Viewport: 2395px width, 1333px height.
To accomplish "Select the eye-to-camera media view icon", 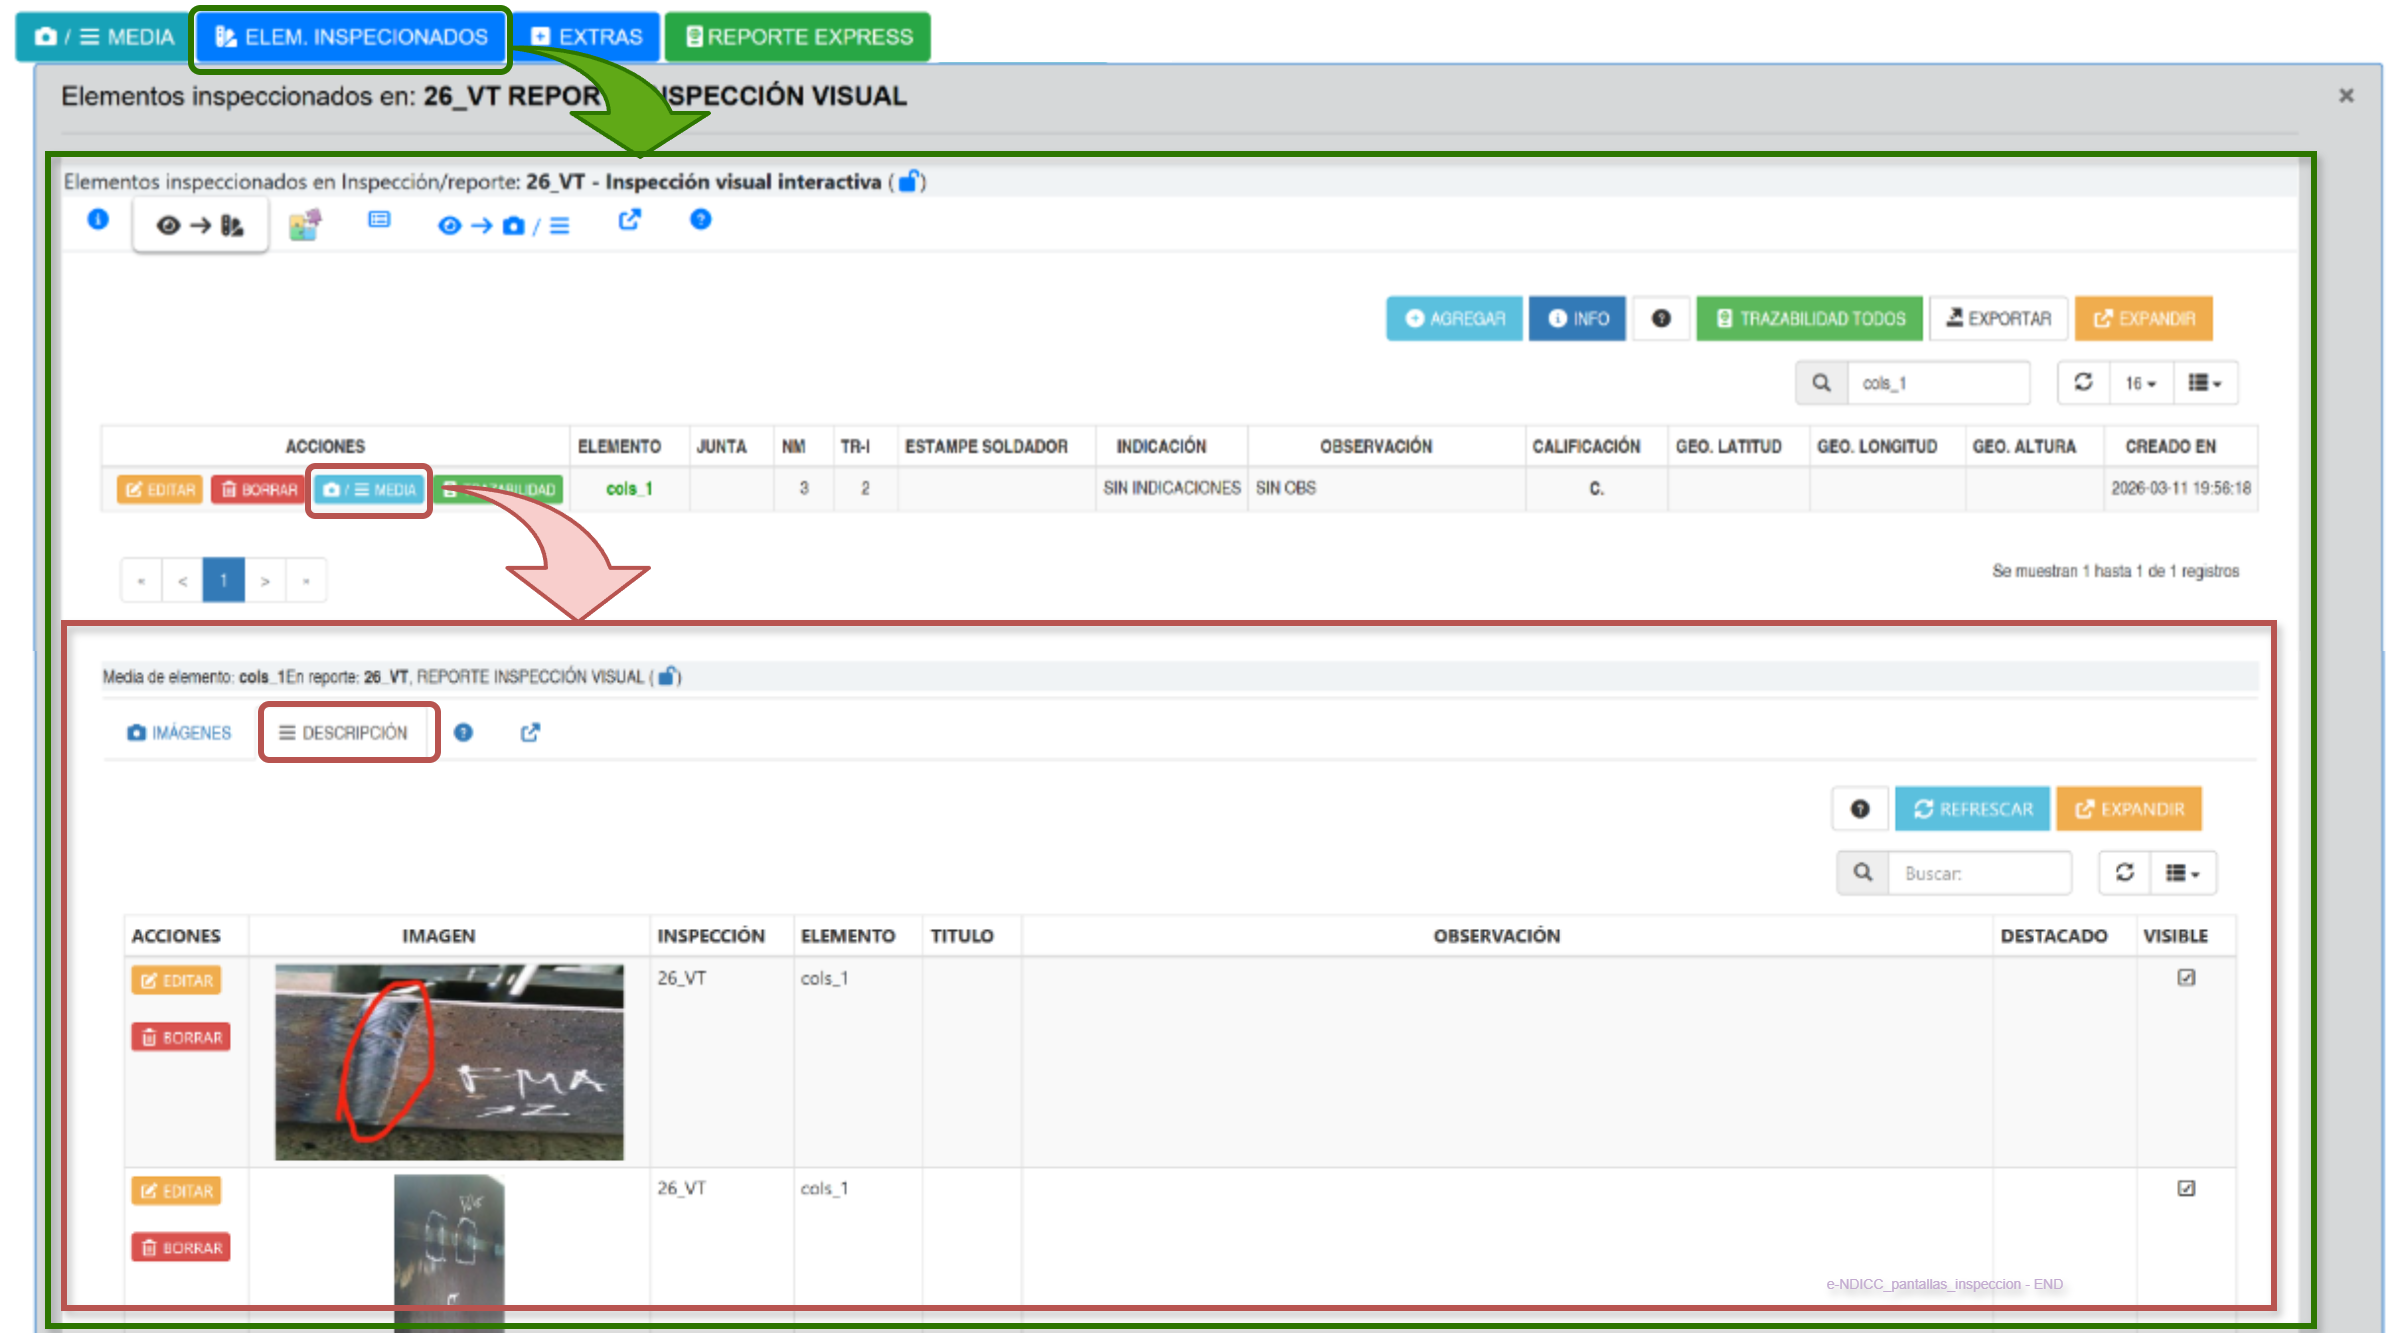I will 503,225.
